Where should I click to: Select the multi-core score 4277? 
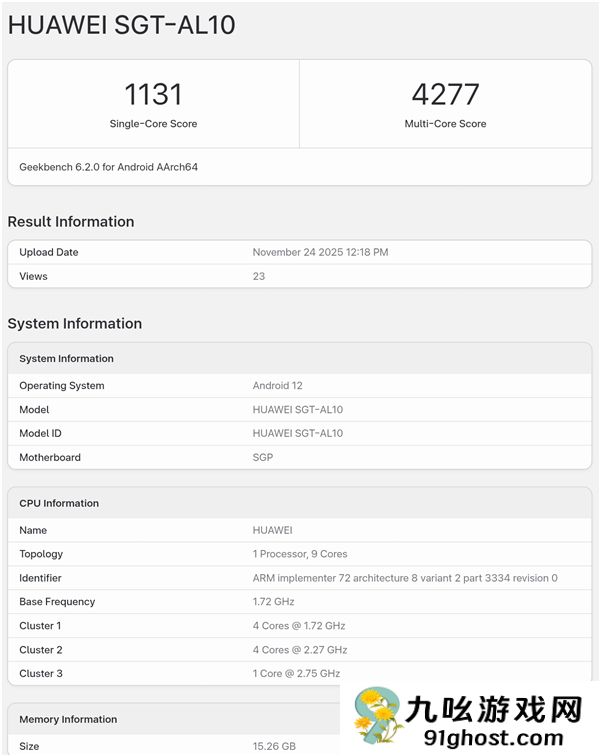445,95
